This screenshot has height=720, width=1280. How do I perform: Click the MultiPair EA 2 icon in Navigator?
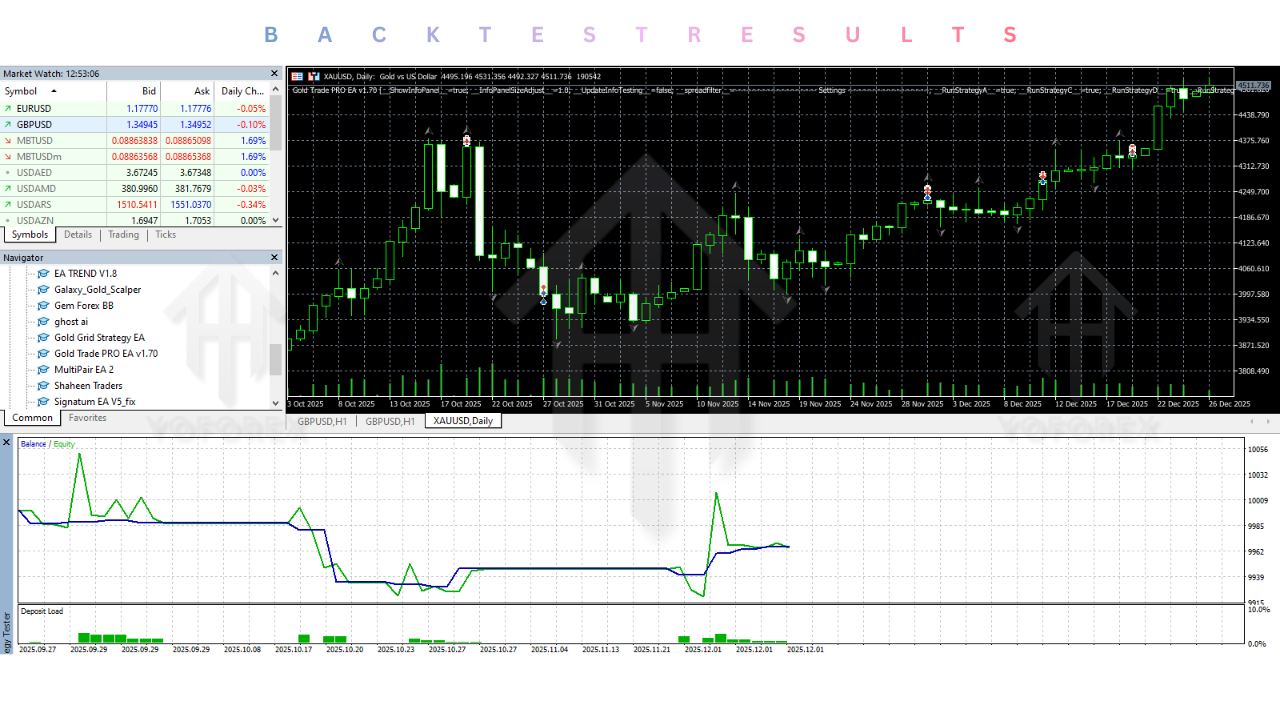[x=41, y=369]
